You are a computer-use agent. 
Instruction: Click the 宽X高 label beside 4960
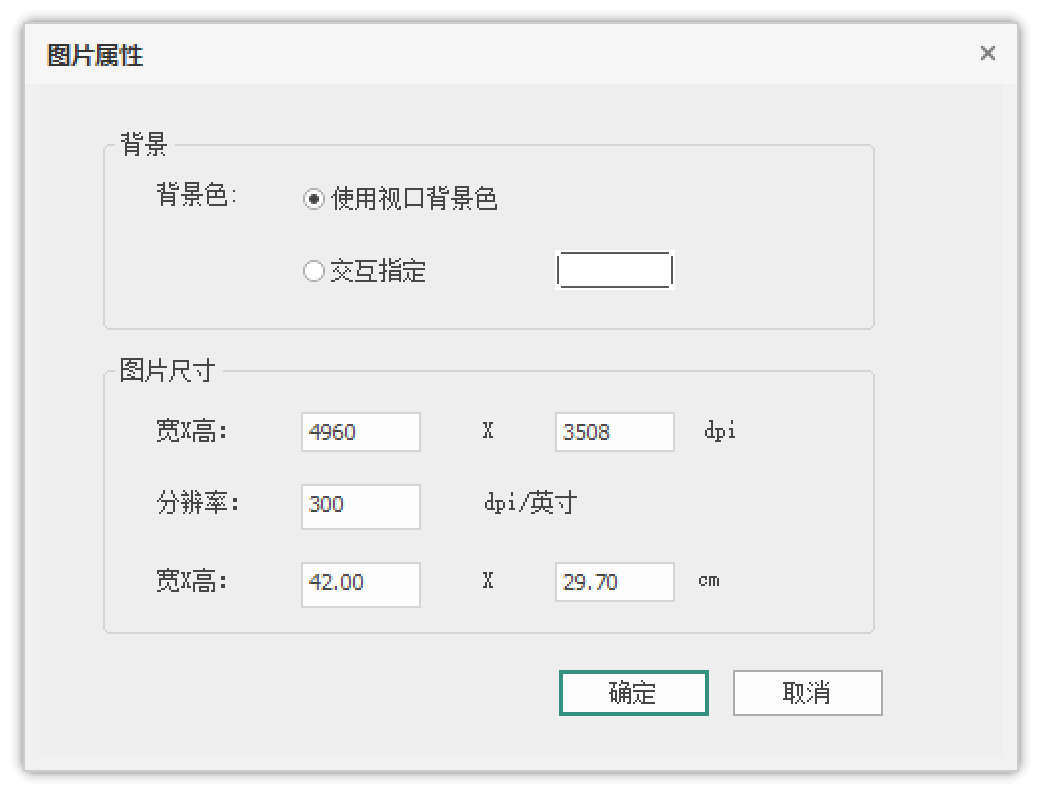pyautogui.click(x=192, y=432)
